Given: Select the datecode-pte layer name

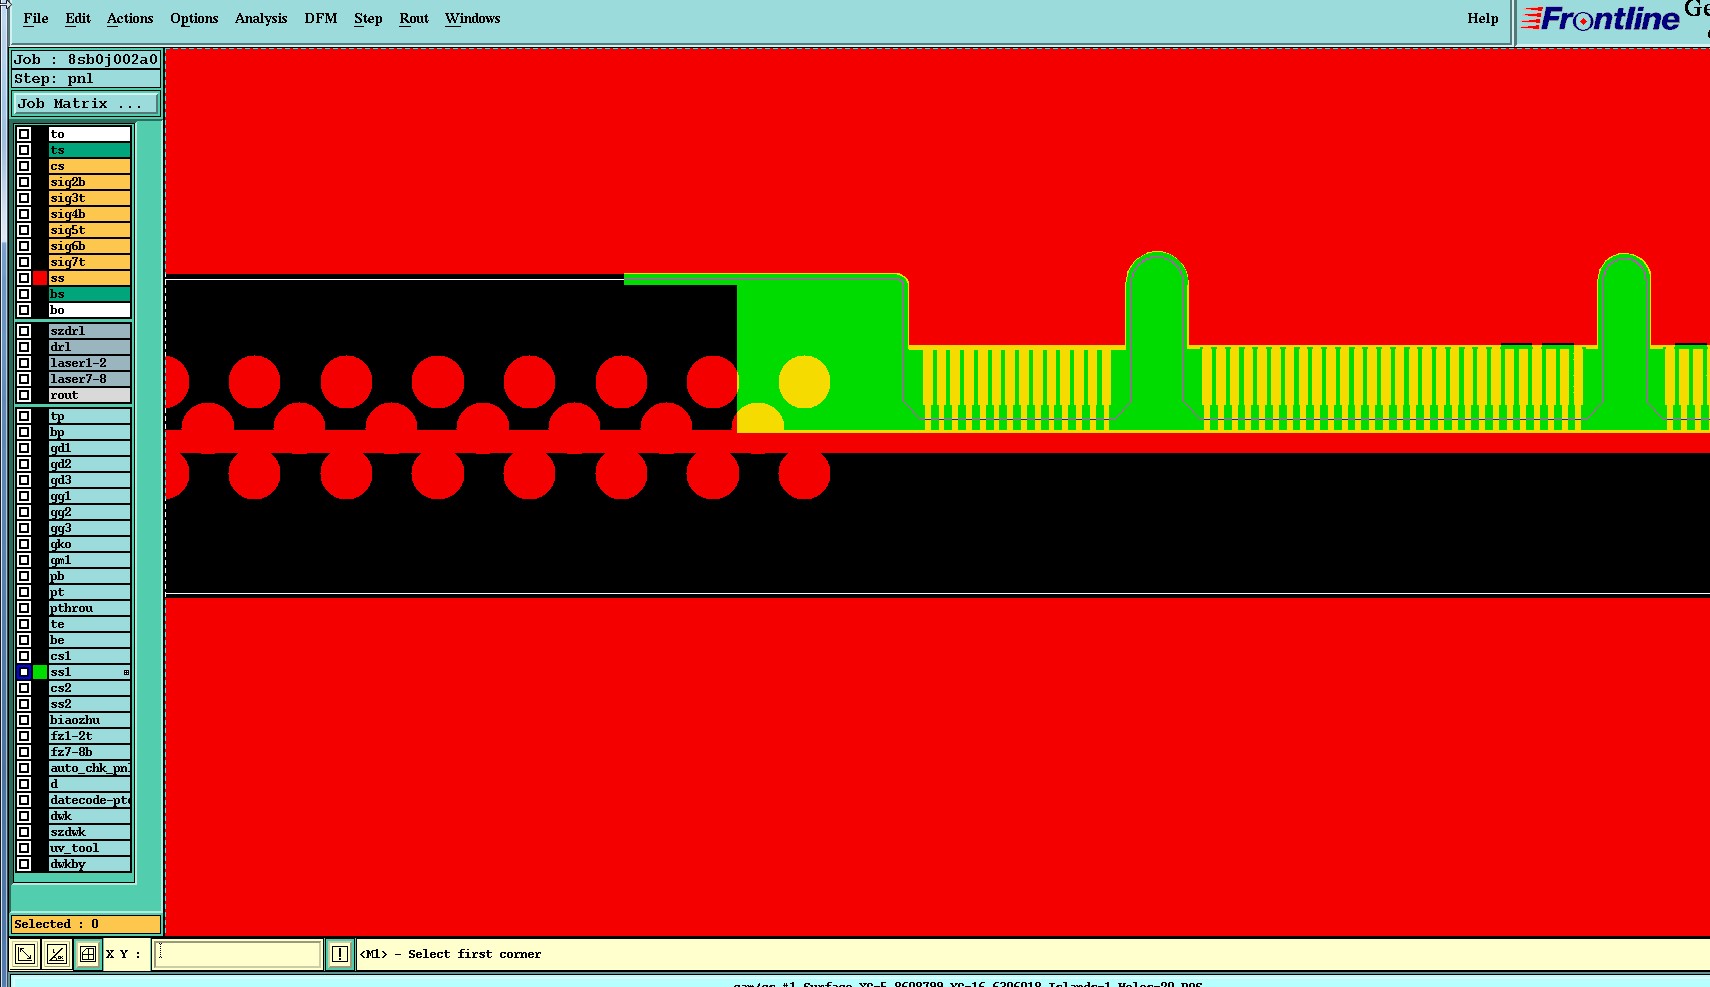Looking at the screenshot, I should [90, 800].
